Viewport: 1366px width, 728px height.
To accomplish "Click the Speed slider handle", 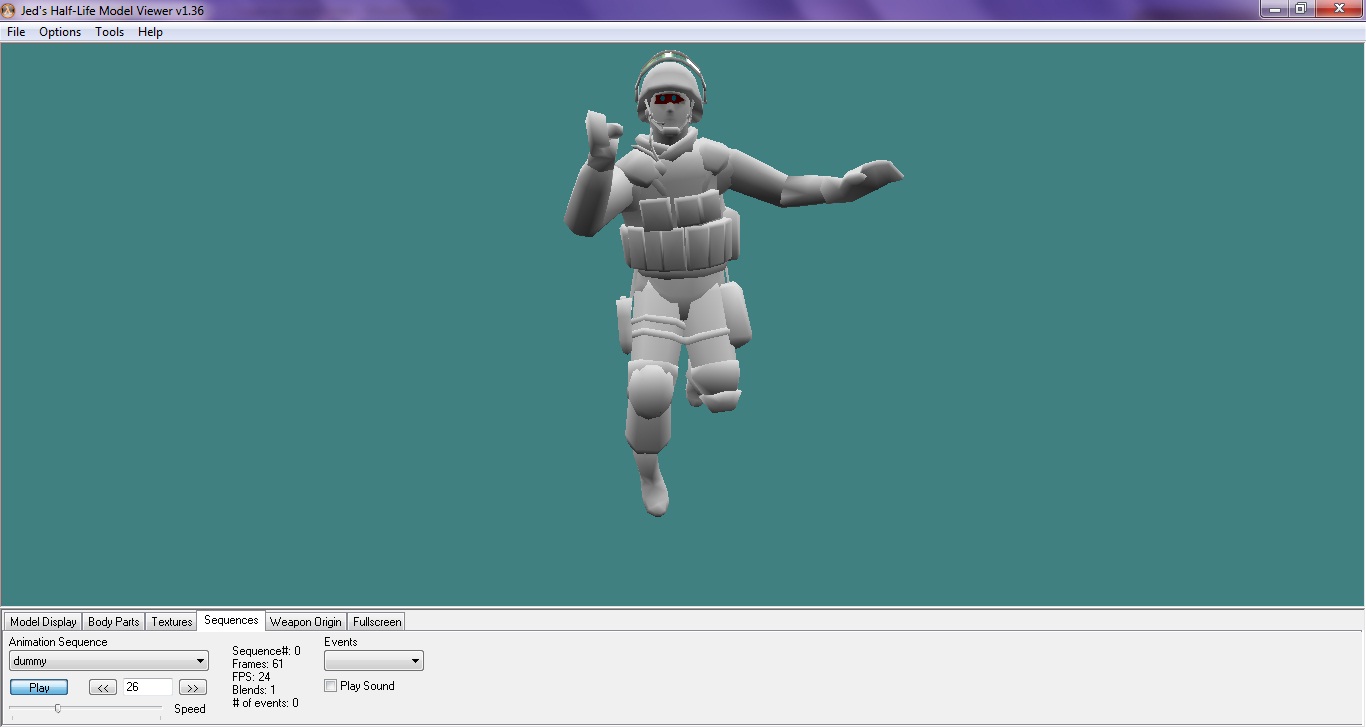I will [x=58, y=709].
